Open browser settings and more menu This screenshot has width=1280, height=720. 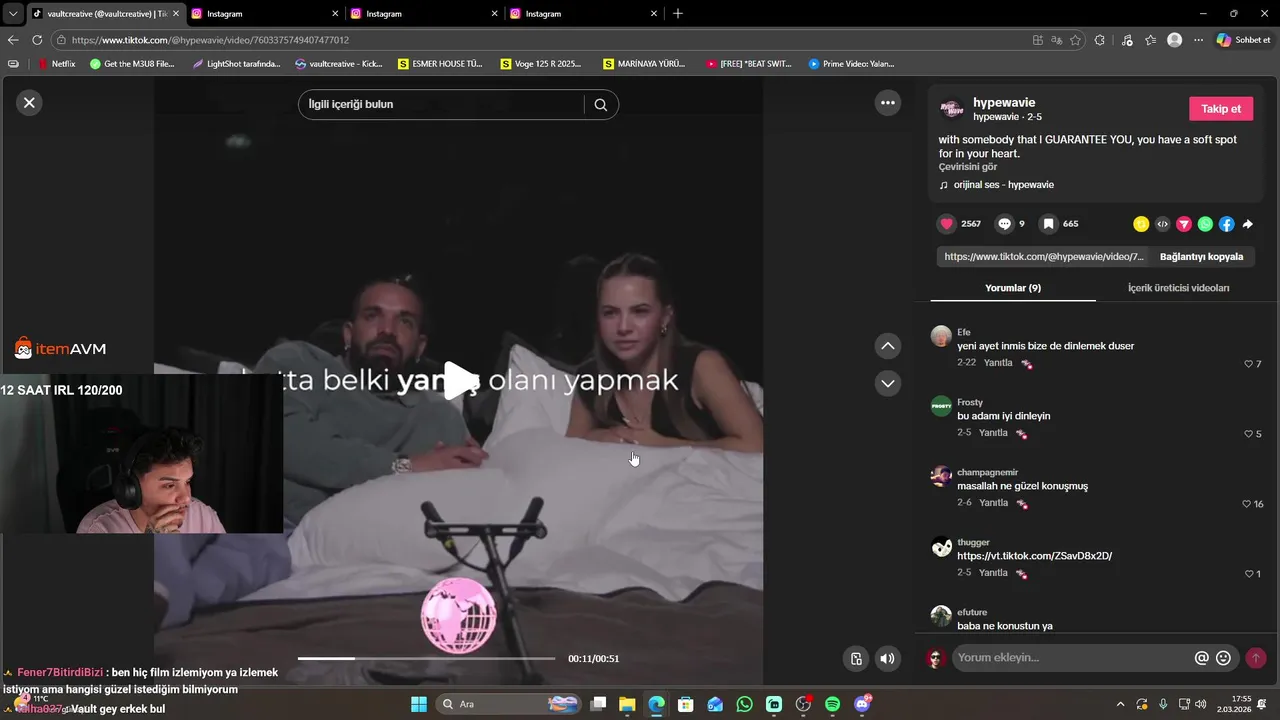pyautogui.click(x=1198, y=40)
